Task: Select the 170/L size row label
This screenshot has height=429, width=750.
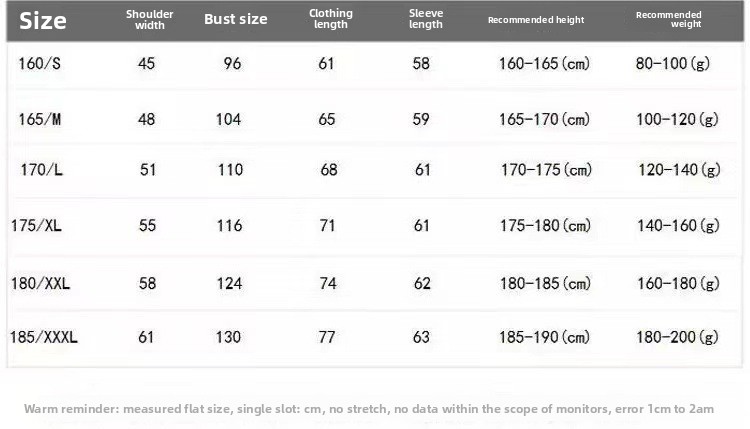Action: tap(41, 170)
